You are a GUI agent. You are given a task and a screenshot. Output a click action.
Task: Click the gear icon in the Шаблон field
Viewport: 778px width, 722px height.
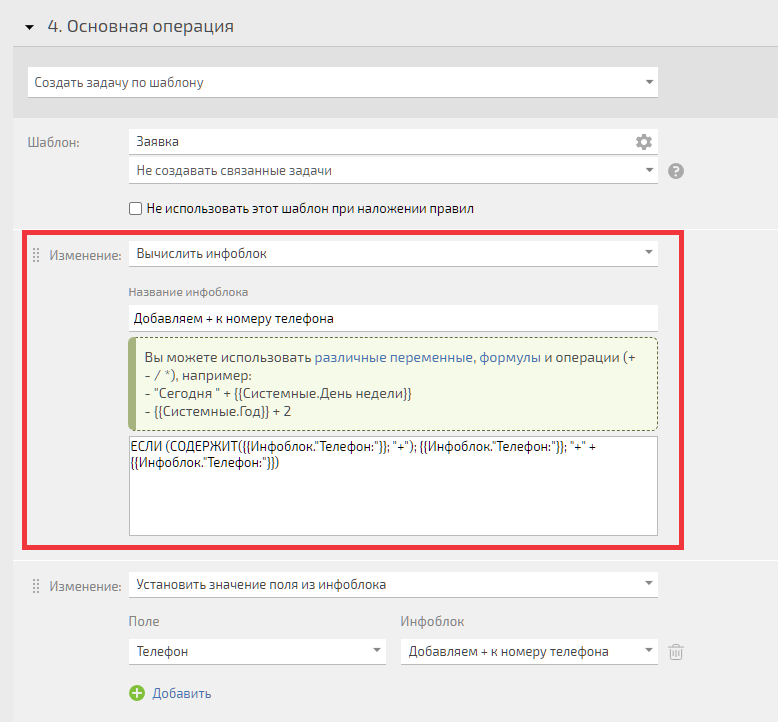tap(644, 142)
